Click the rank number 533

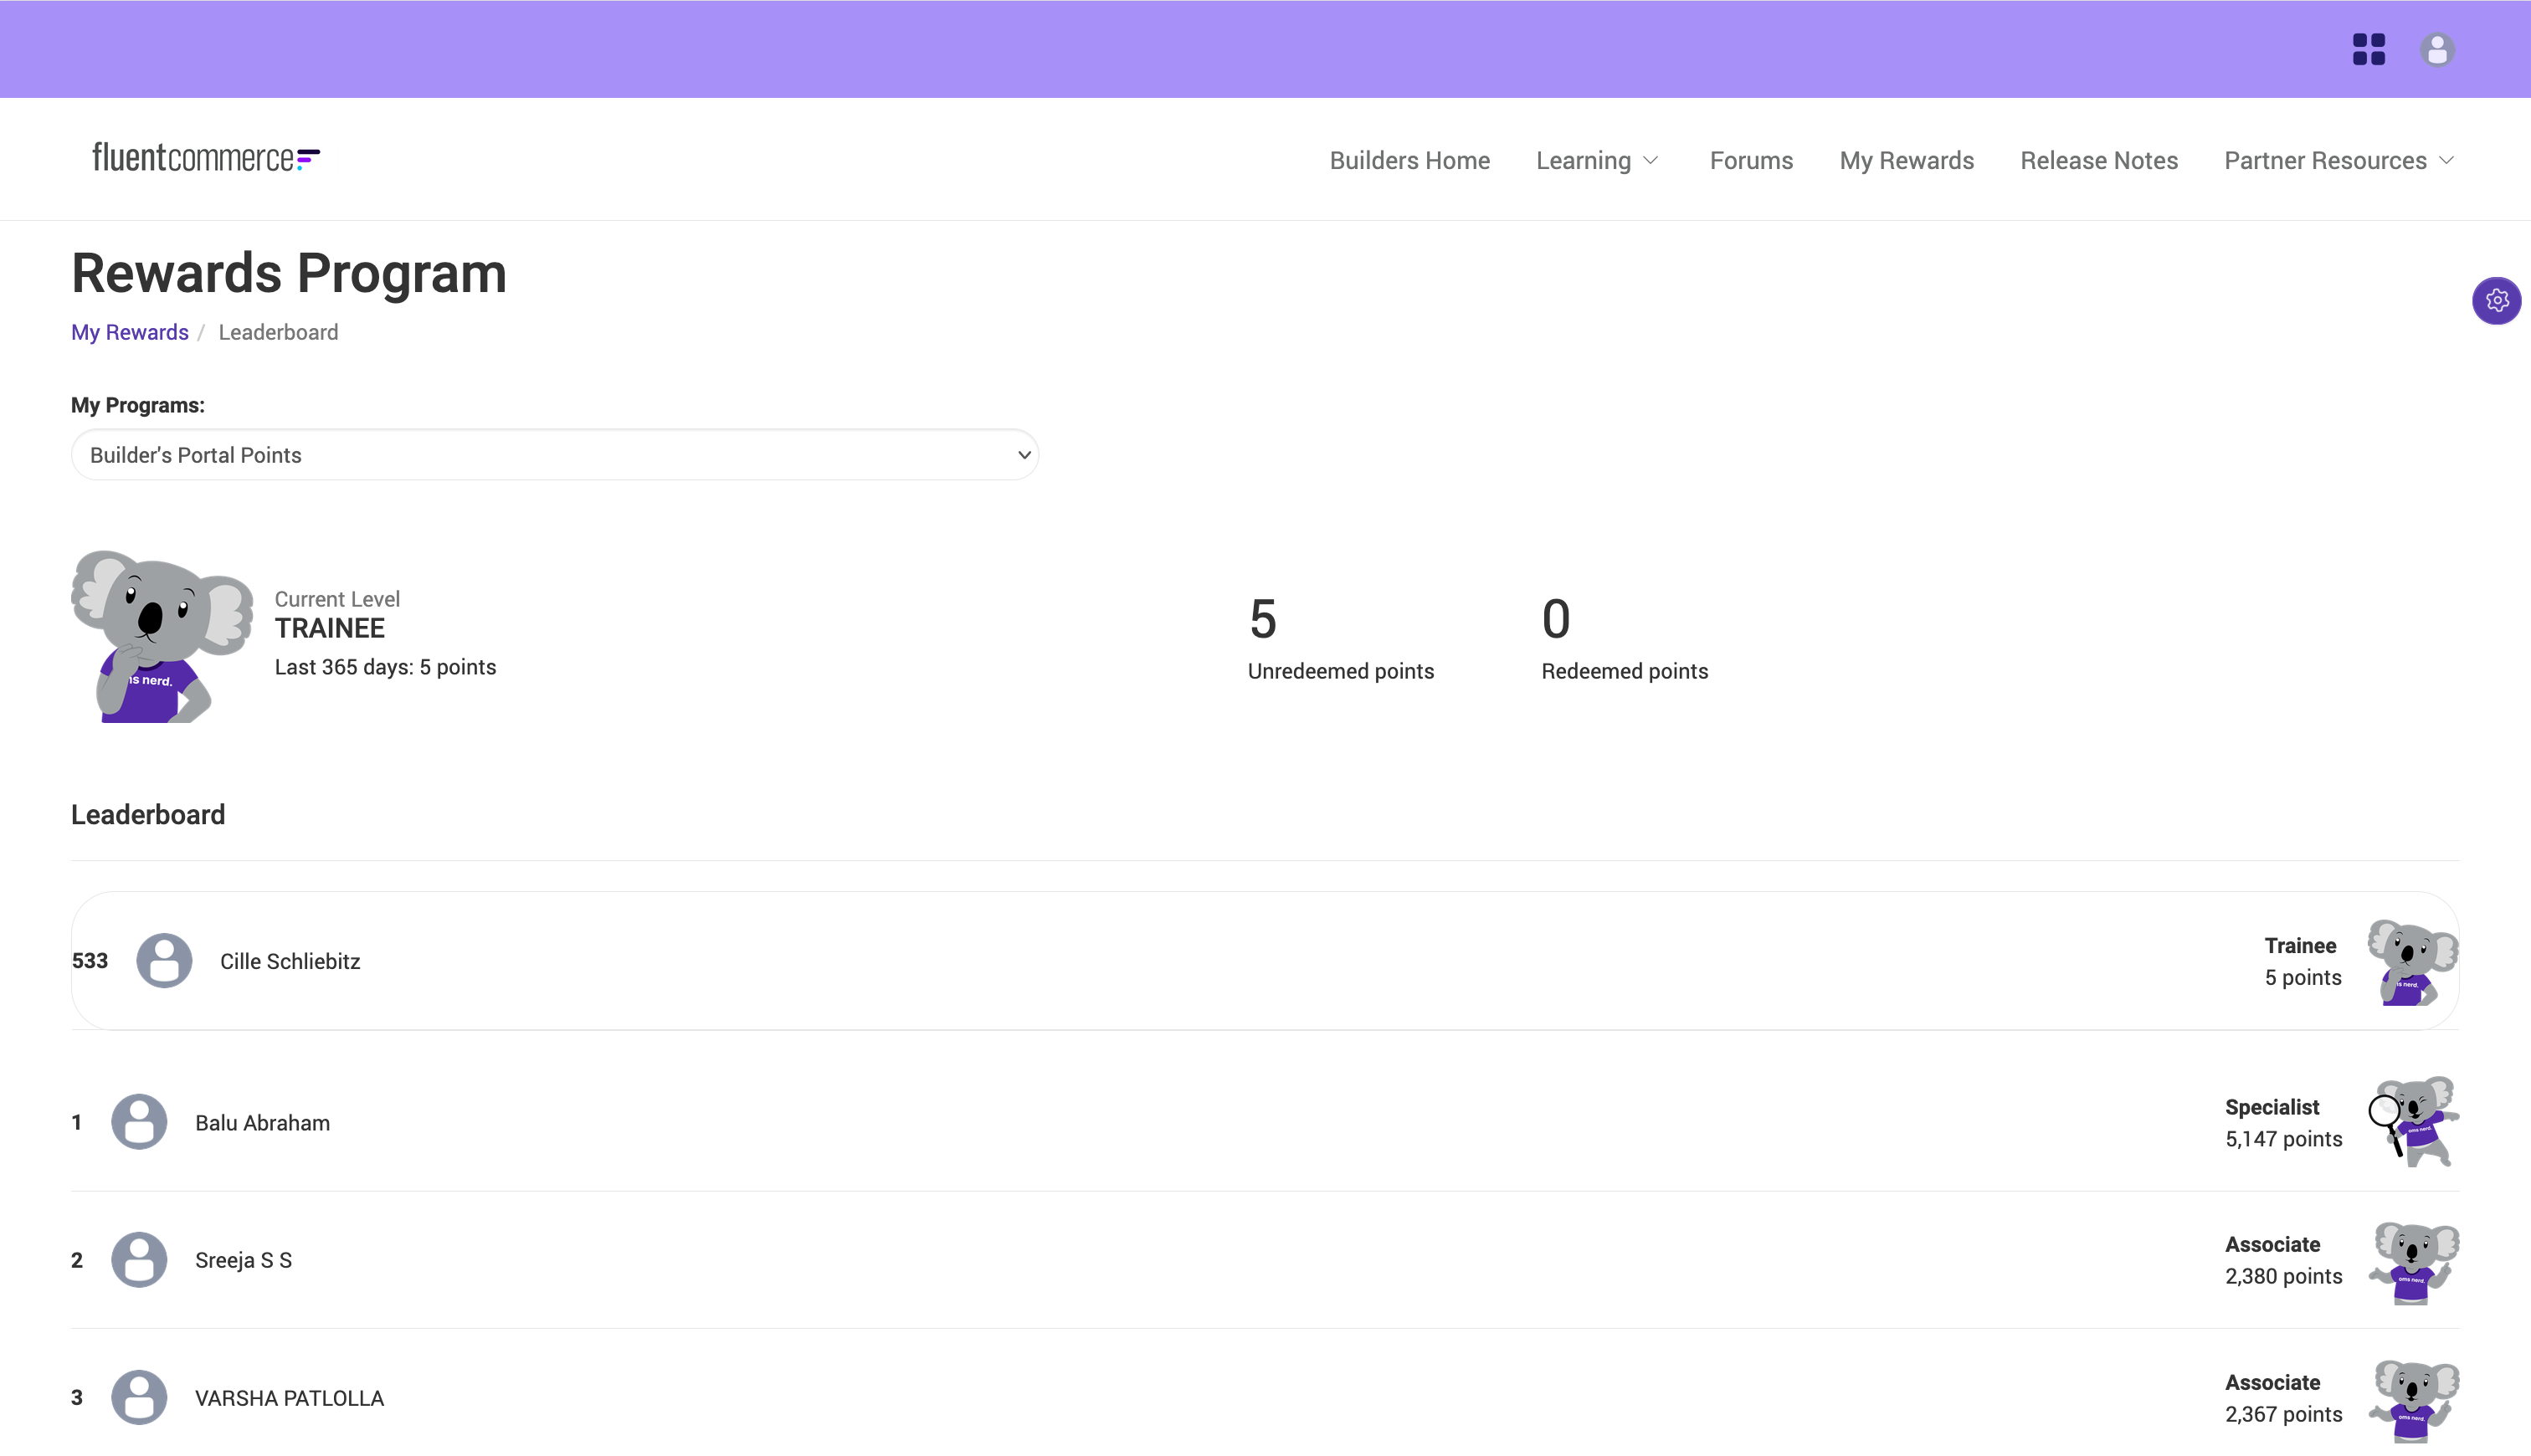pos(90,961)
